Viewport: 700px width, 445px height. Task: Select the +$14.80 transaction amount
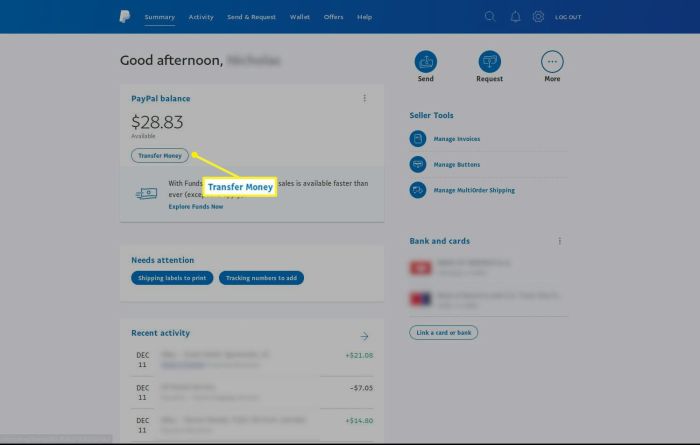pyautogui.click(x=359, y=420)
